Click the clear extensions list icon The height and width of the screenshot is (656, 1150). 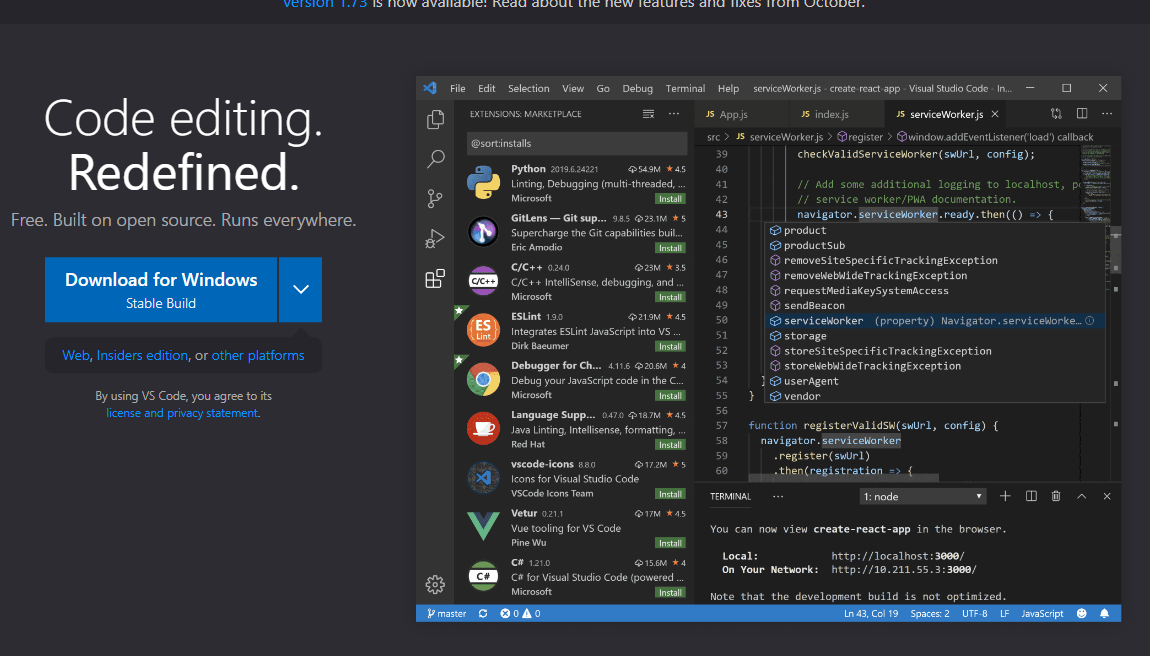pos(648,114)
